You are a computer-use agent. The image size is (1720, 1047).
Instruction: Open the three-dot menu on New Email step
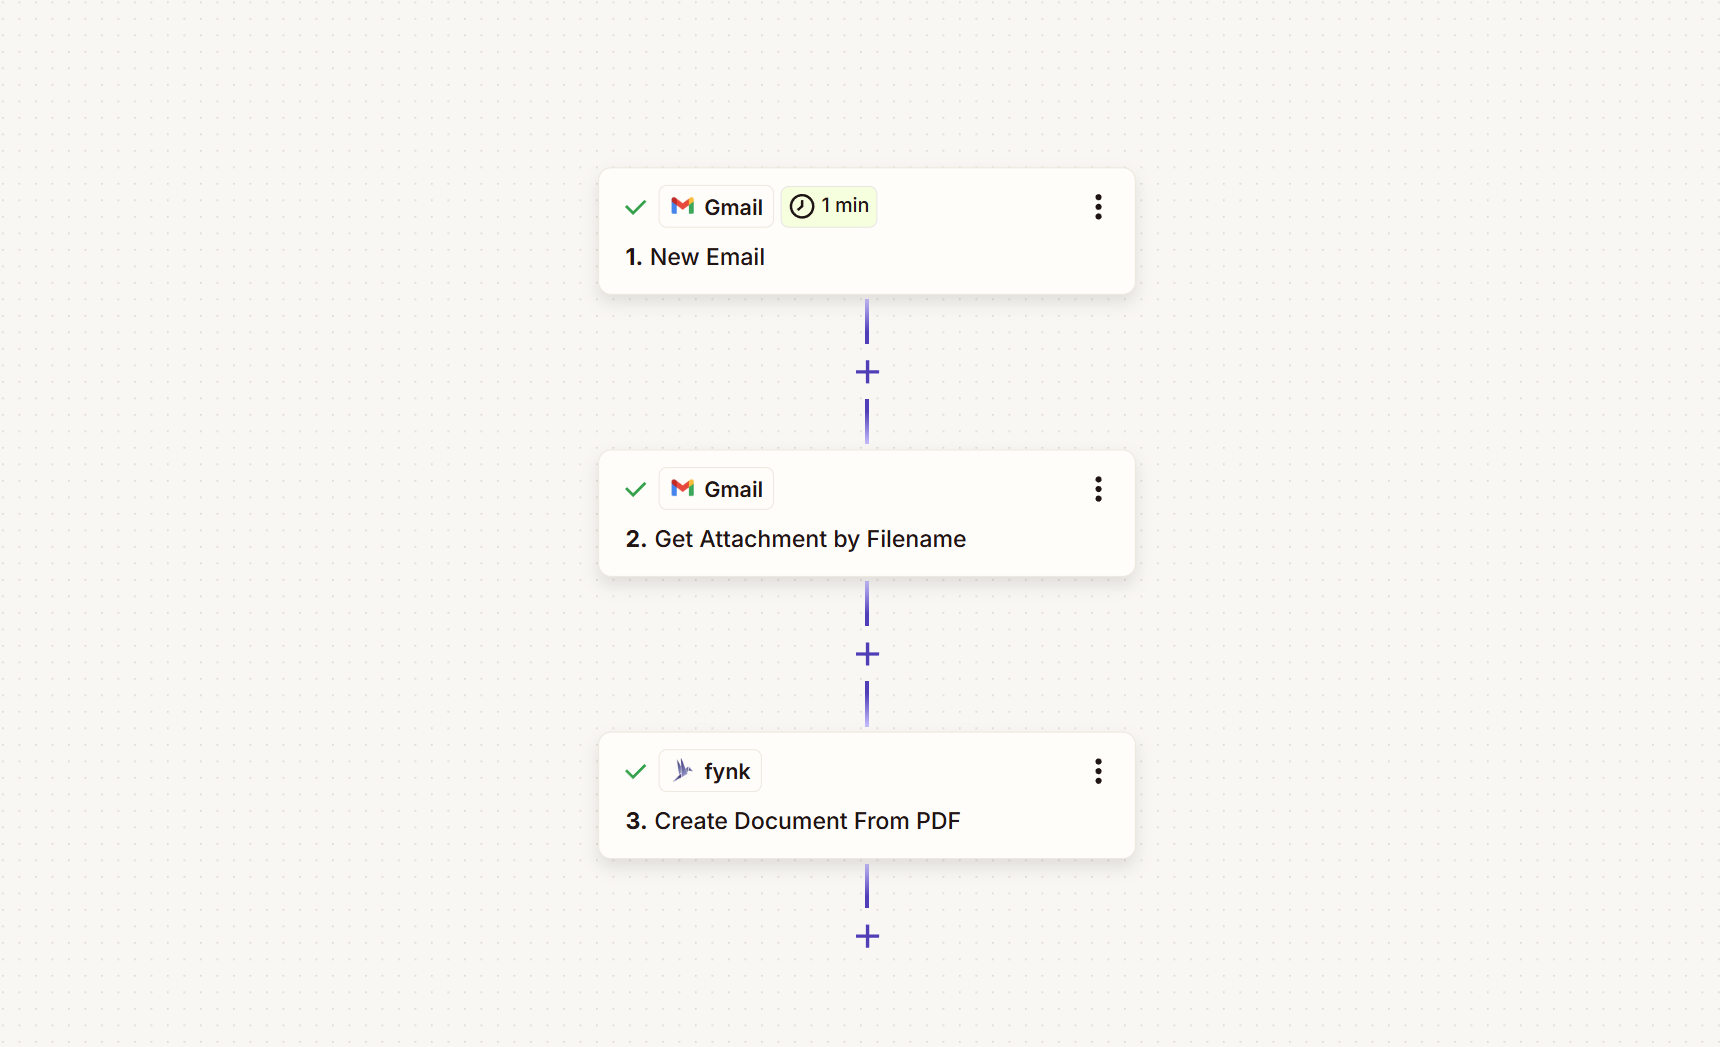tap(1098, 206)
